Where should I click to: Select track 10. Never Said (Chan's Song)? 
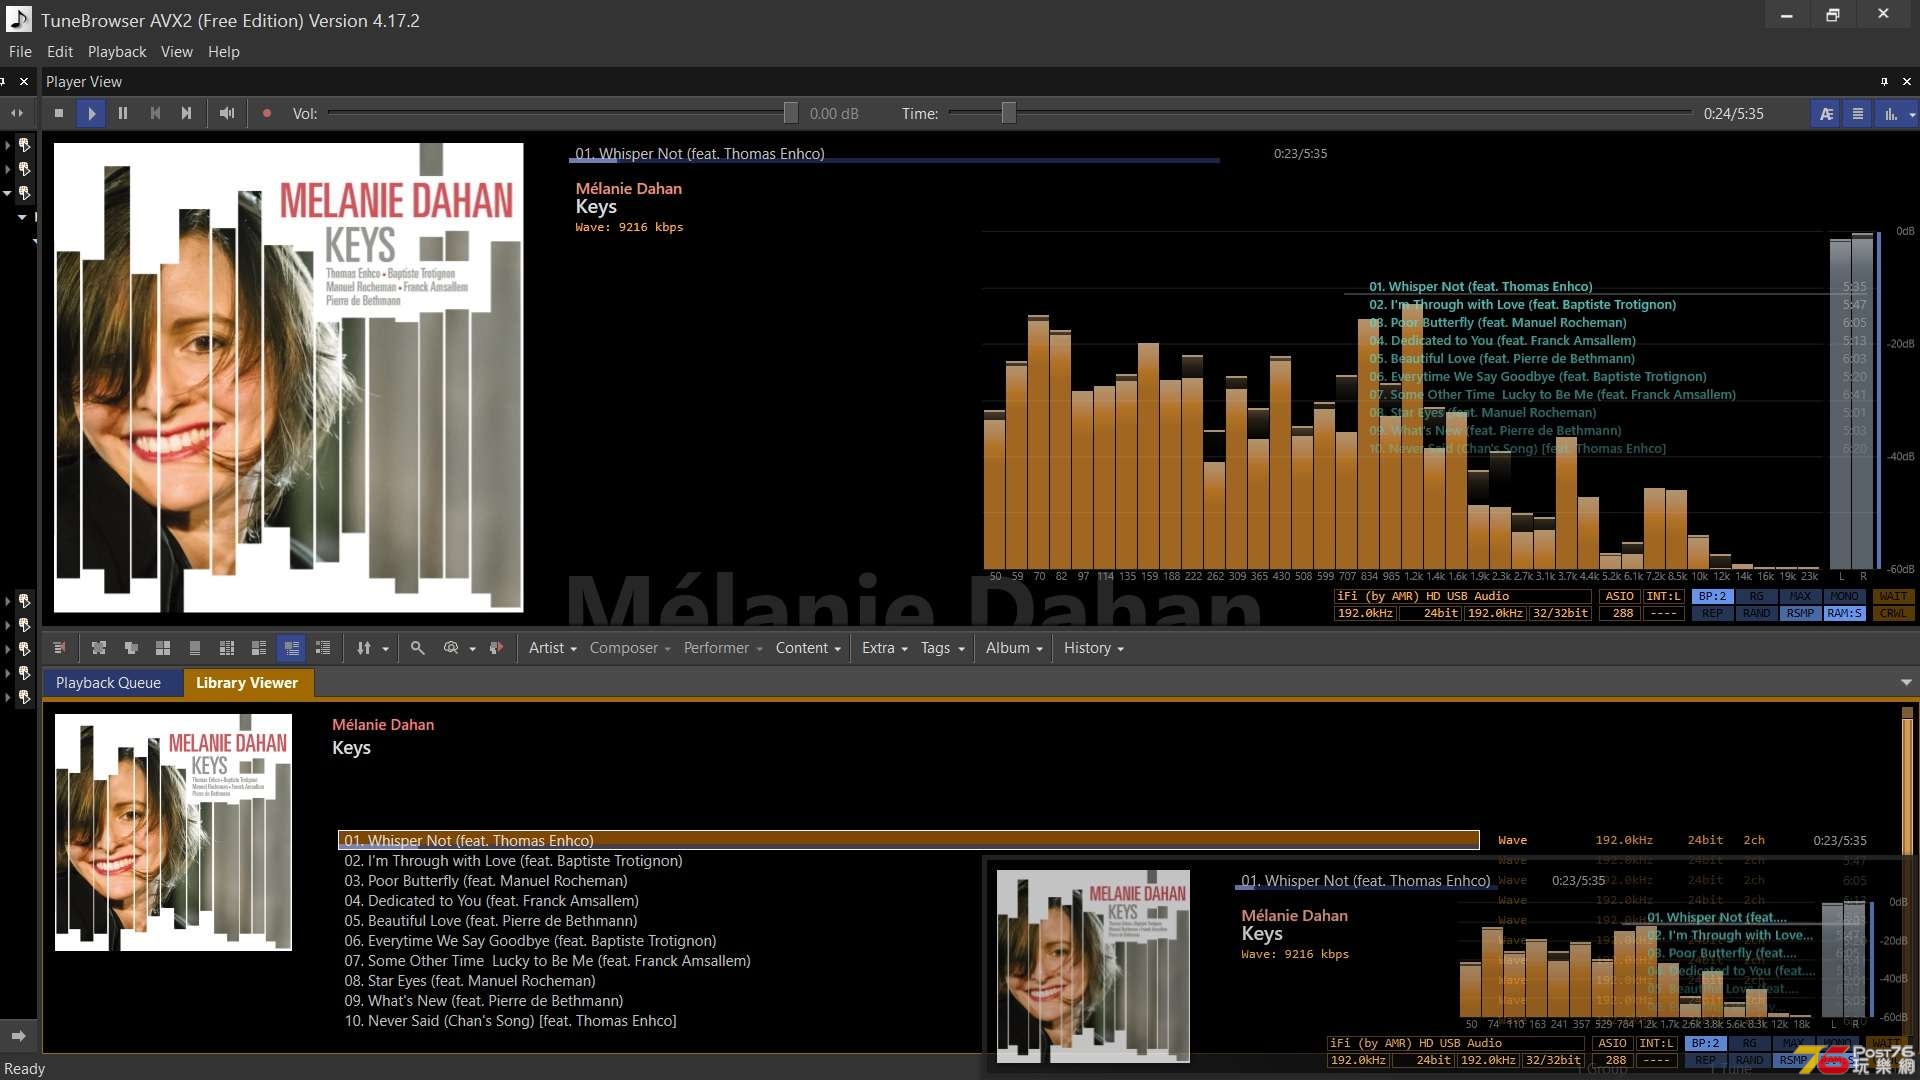(510, 1021)
